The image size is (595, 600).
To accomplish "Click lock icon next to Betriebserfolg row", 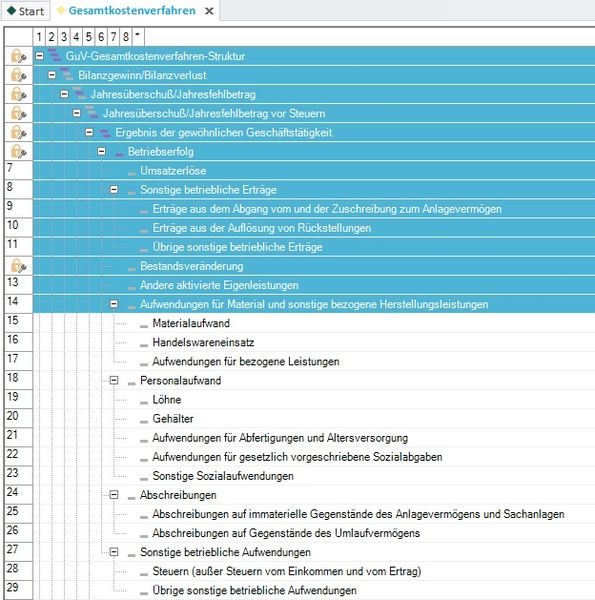I will click(18, 152).
